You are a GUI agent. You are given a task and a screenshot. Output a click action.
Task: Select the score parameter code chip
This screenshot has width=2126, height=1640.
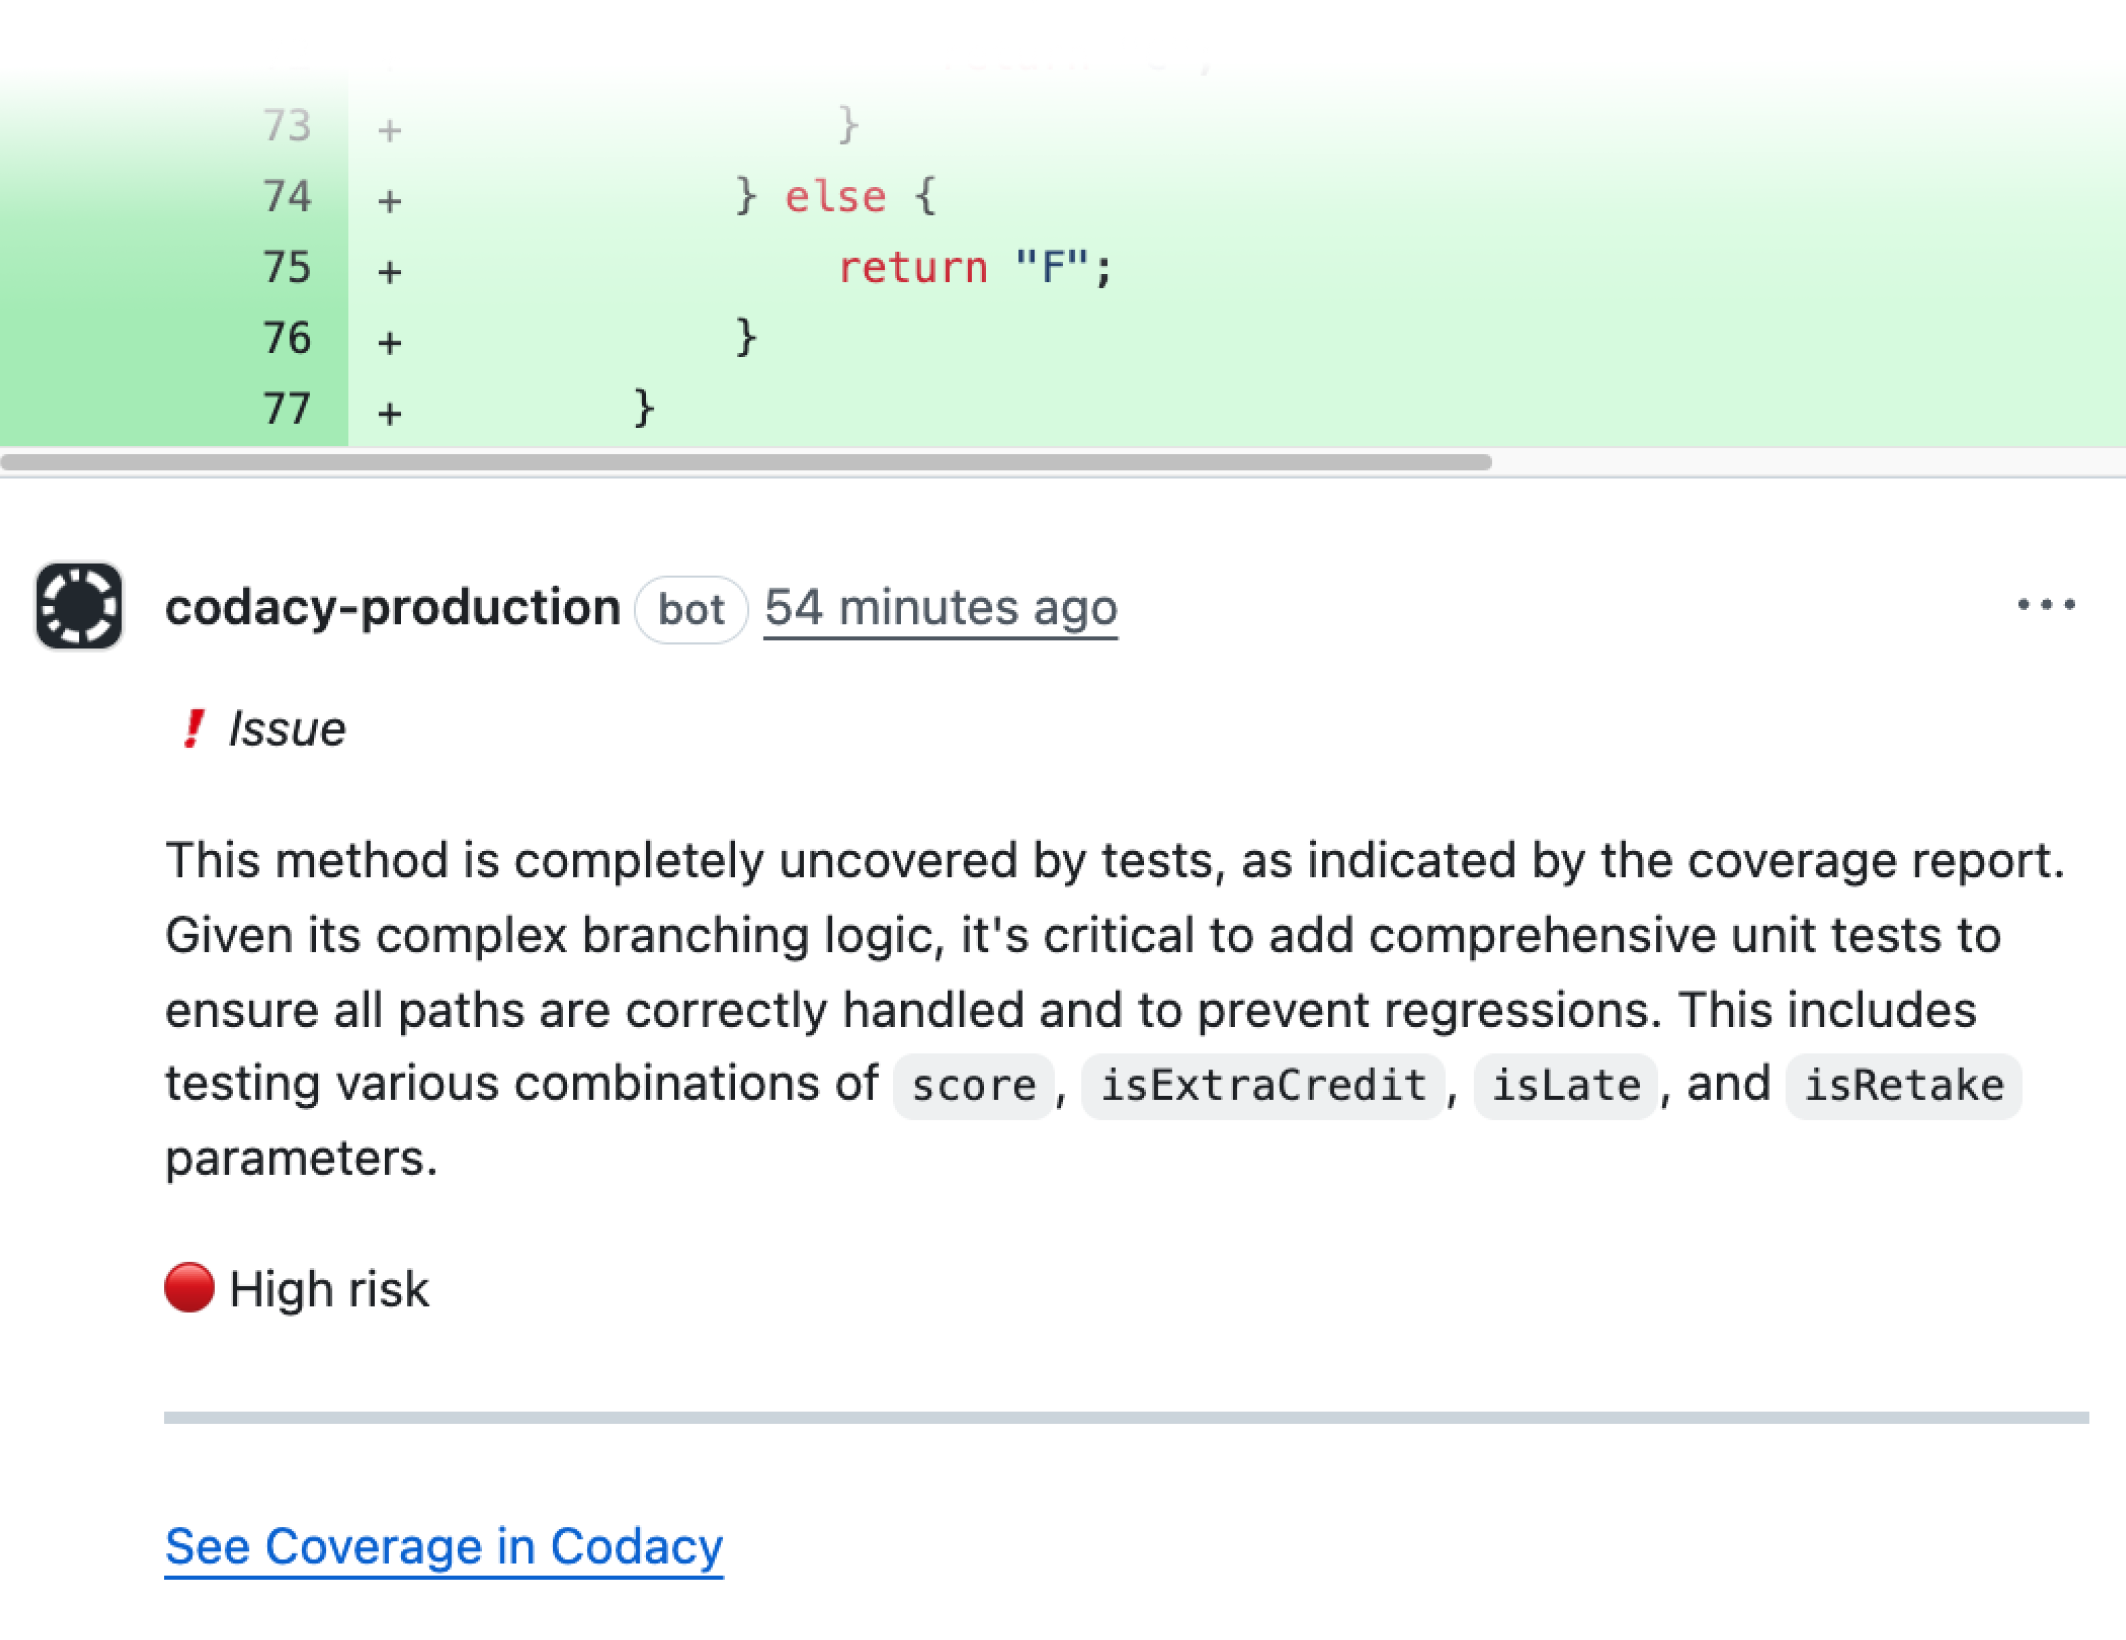971,1085
